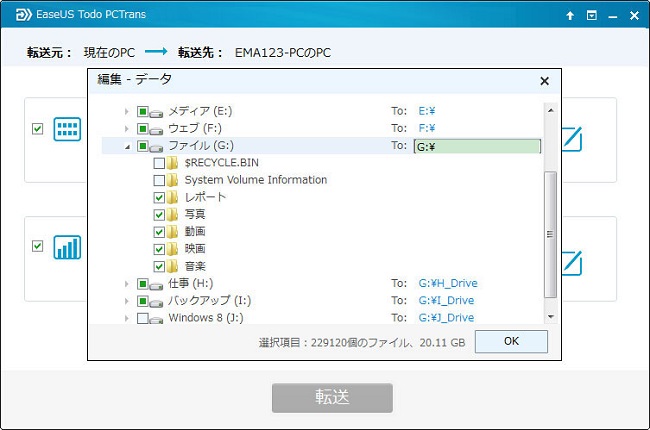Click the レポート folder icon
Image resolution: width=650 pixels, height=430 pixels.
tap(172, 197)
